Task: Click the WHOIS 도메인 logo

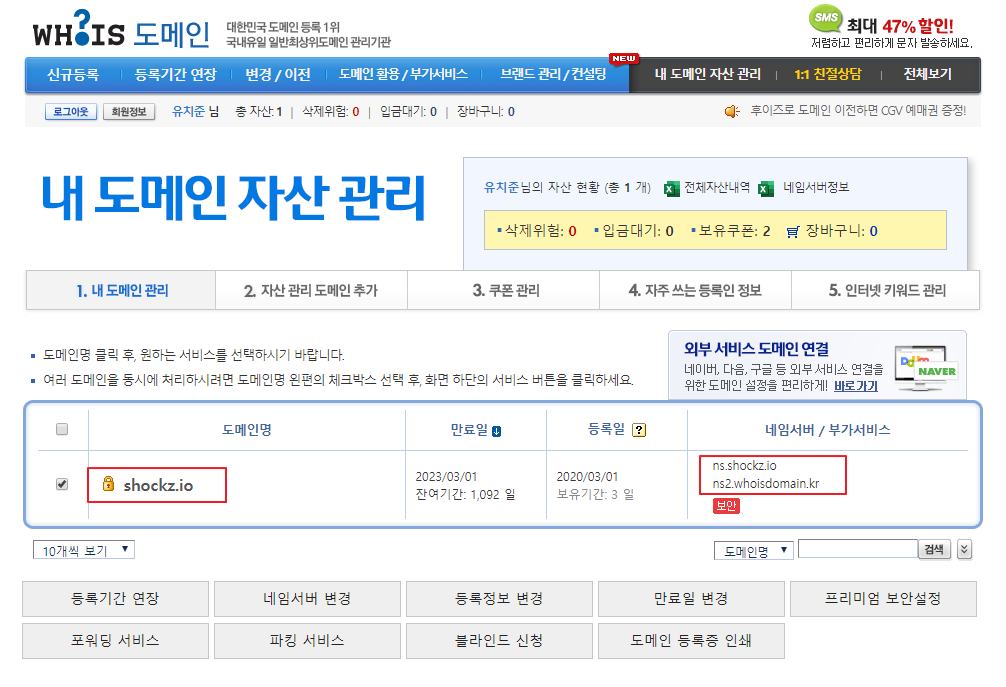Action: point(120,32)
